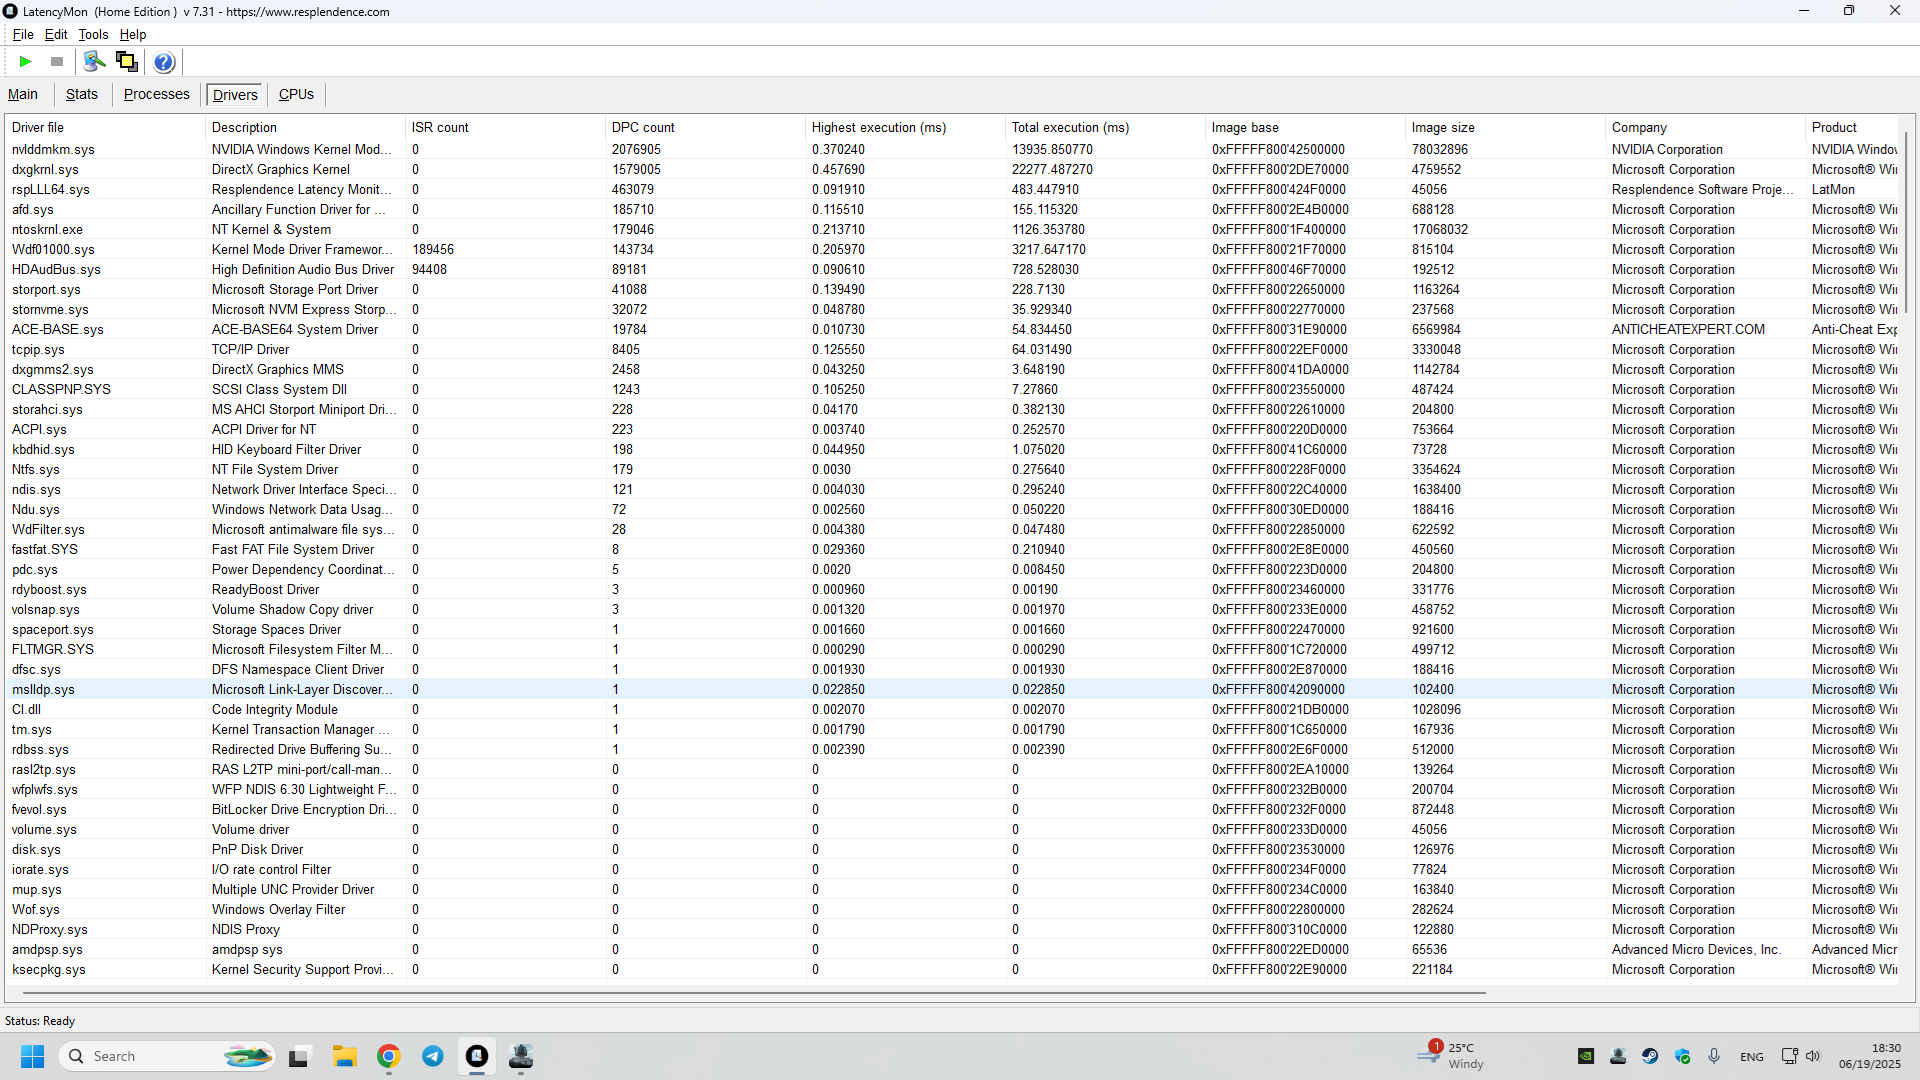Select the tcpip.sys driver row

click(x=952, y=350)
